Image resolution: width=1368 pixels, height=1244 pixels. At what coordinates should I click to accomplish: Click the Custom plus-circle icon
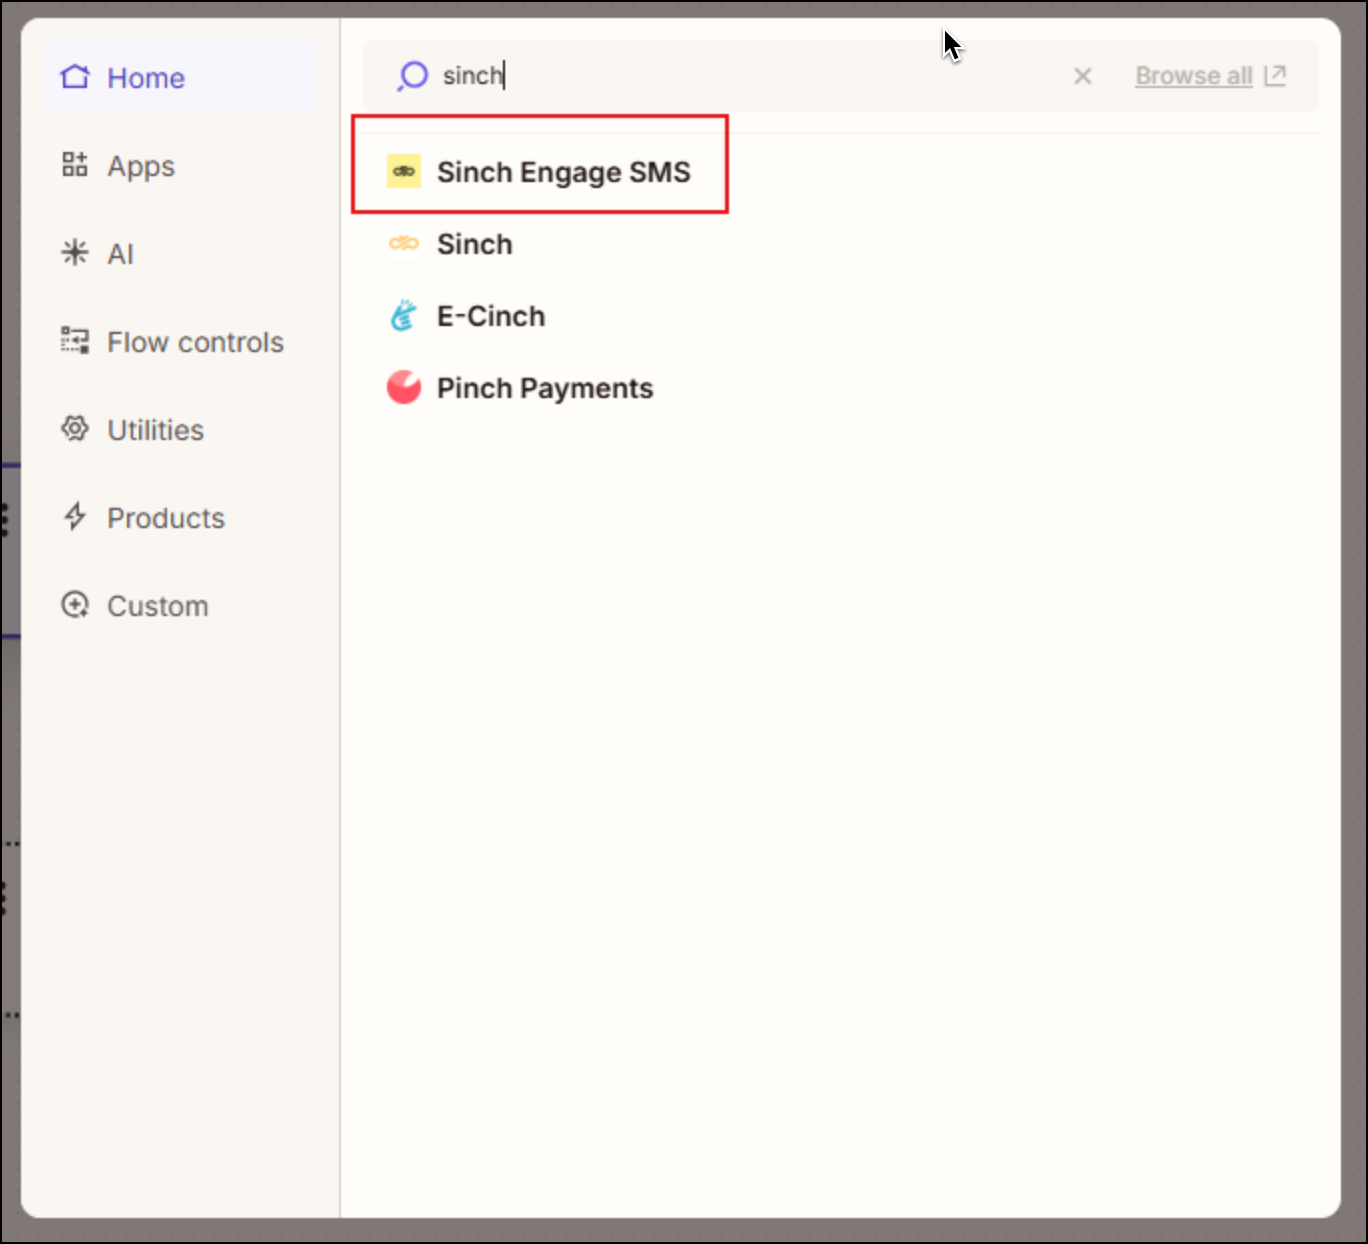tap(75, 605)
